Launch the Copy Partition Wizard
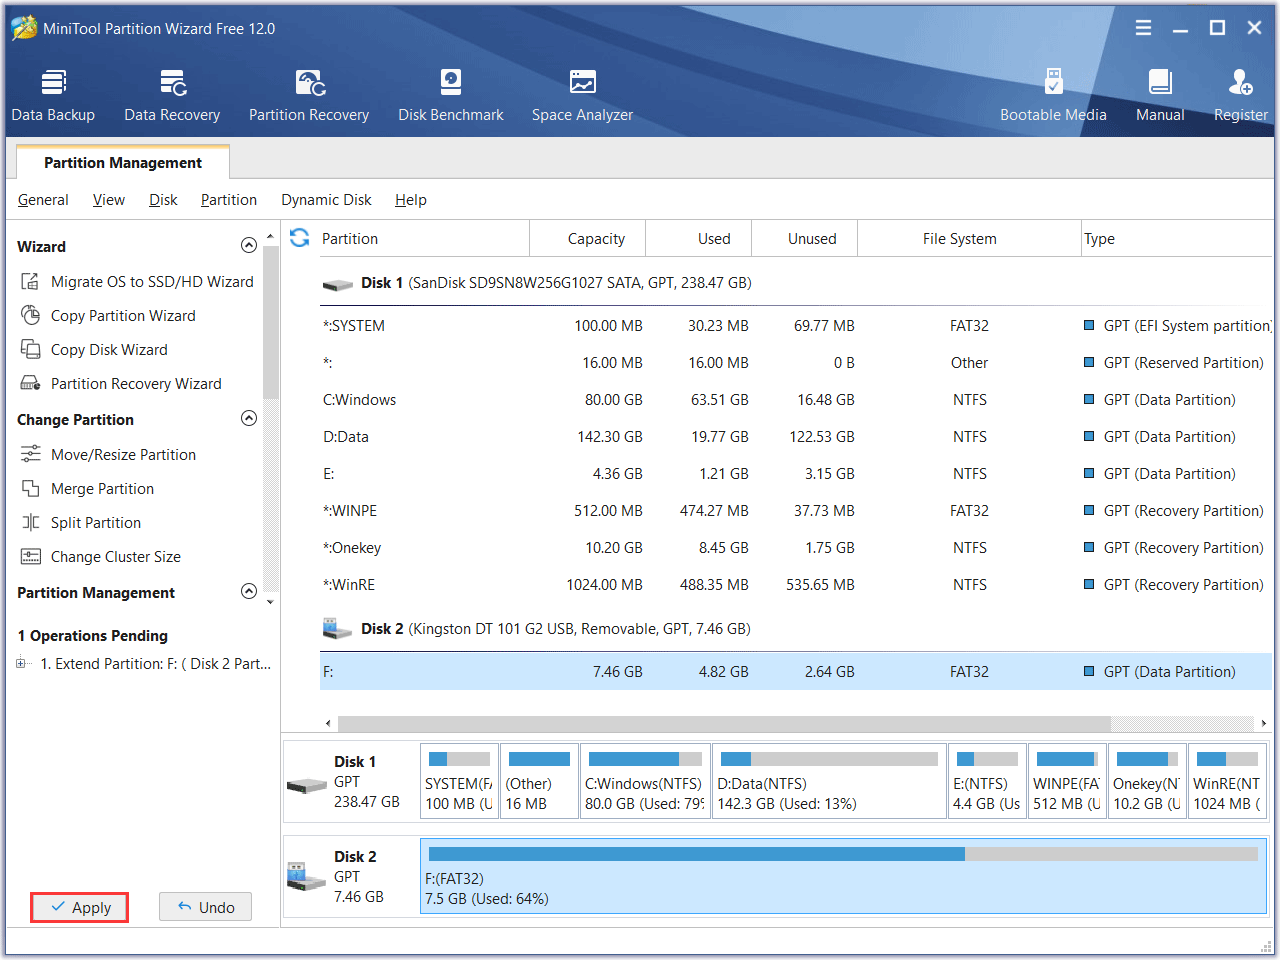Viewport: 1280px width, 960px height. (108, 316)
